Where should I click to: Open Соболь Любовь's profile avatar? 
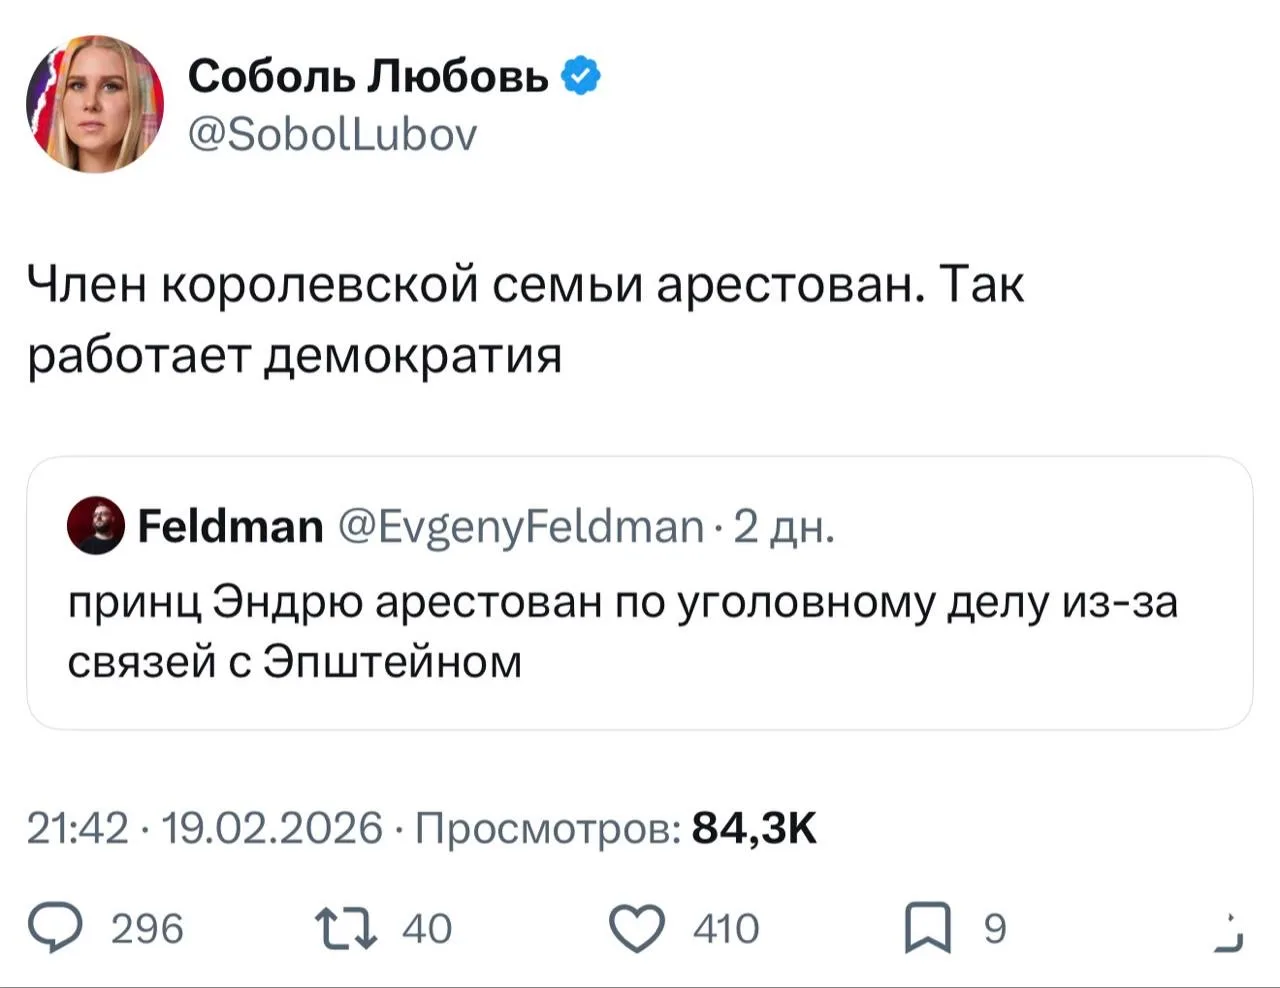coord(94,104)
